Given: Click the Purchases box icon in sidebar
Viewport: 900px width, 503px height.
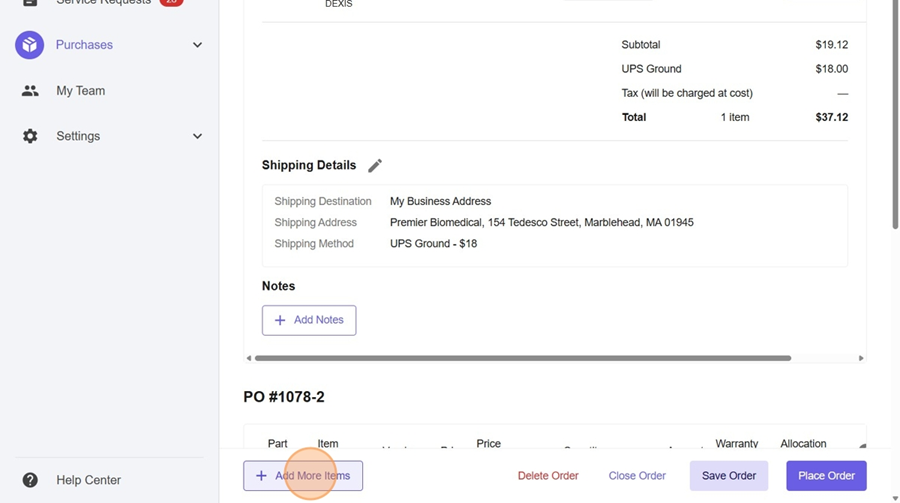Looking at the screenshot, I should 30,45.
